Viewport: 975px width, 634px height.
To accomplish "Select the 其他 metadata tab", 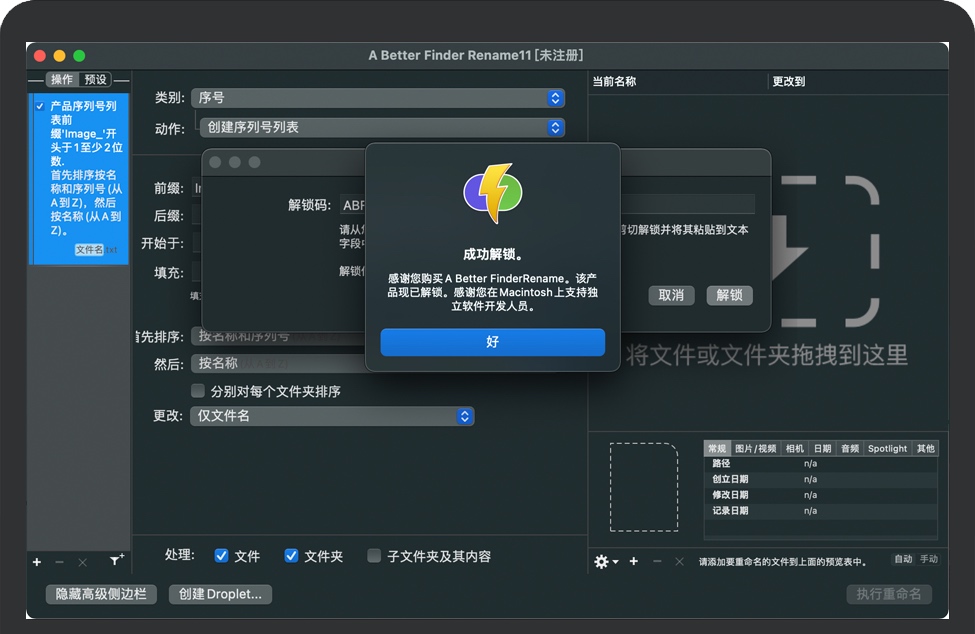I will (925, 448).
